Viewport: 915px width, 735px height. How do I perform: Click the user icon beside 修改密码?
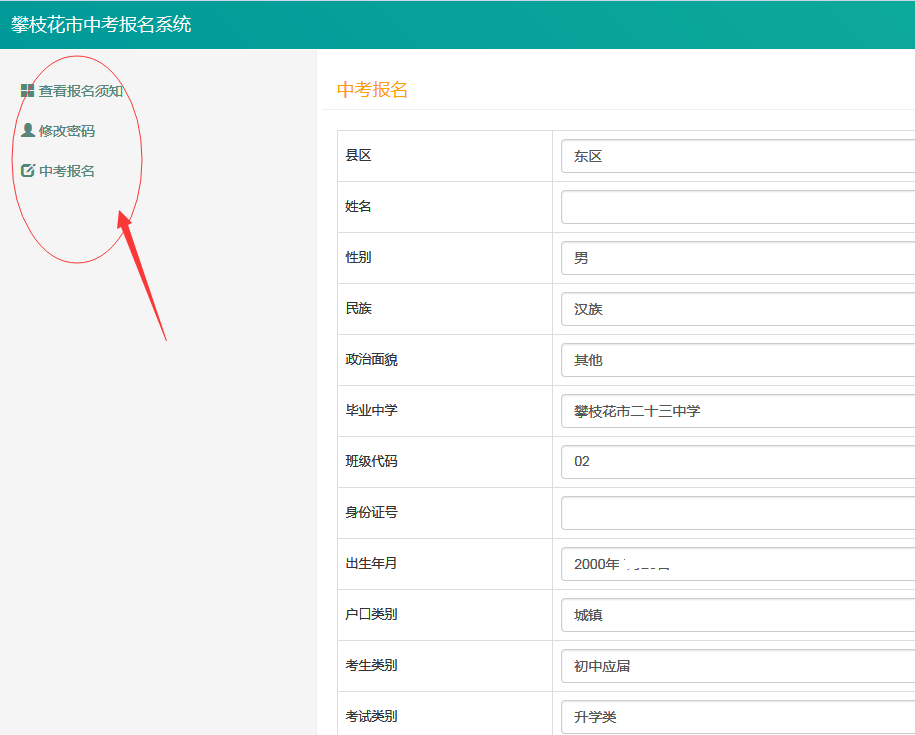click(x=27, y=130)
